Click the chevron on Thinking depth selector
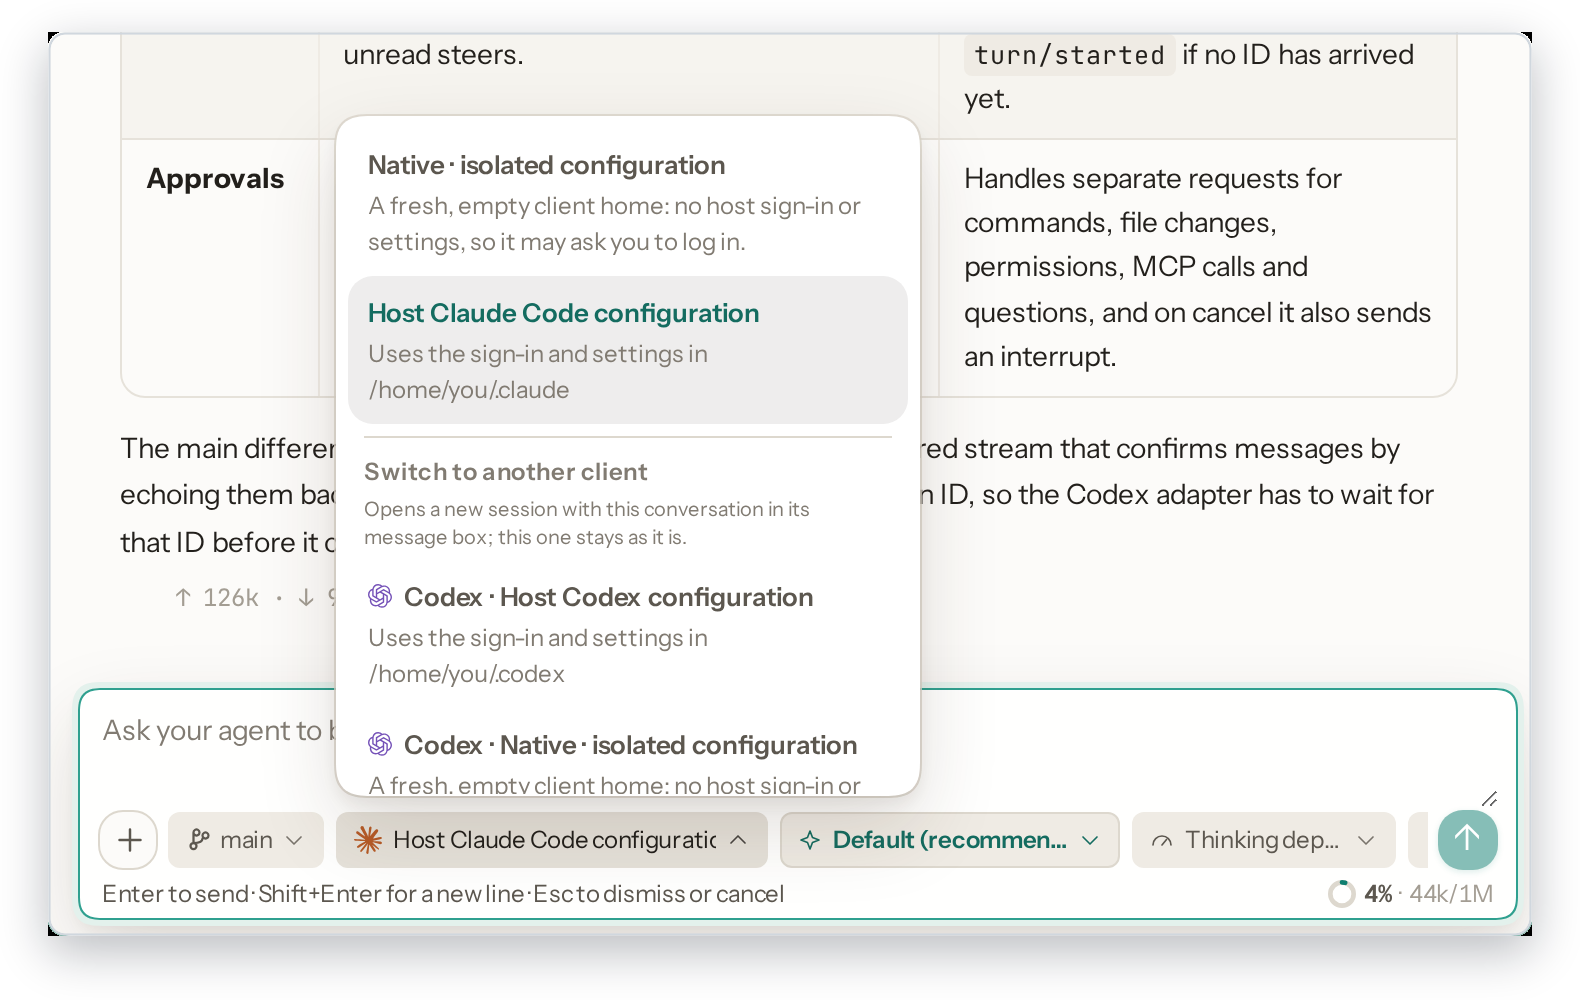Screen dimensions: 1580x1000 click(1366, 840)
